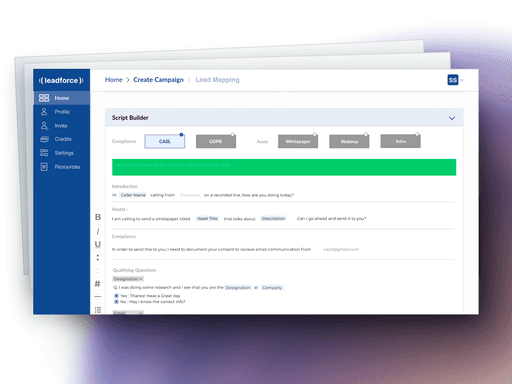This screenshot has height=384, width=512.
Task: Click the 'Introduction' section label
Action: (x=125, y=186)
